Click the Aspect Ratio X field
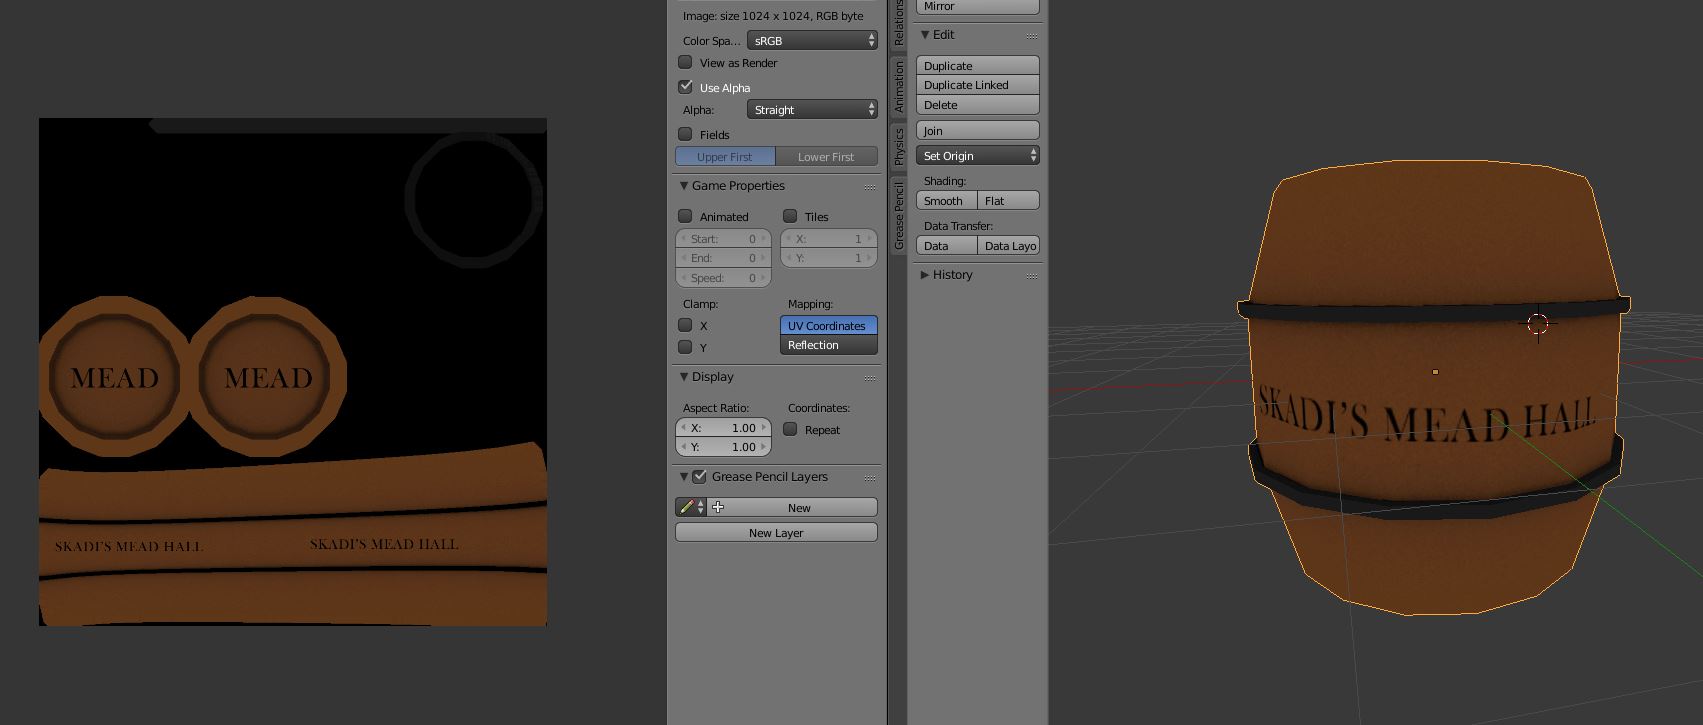Image resolution: width=1703 pixels, height=725 pixels. (x=723, y=427)
